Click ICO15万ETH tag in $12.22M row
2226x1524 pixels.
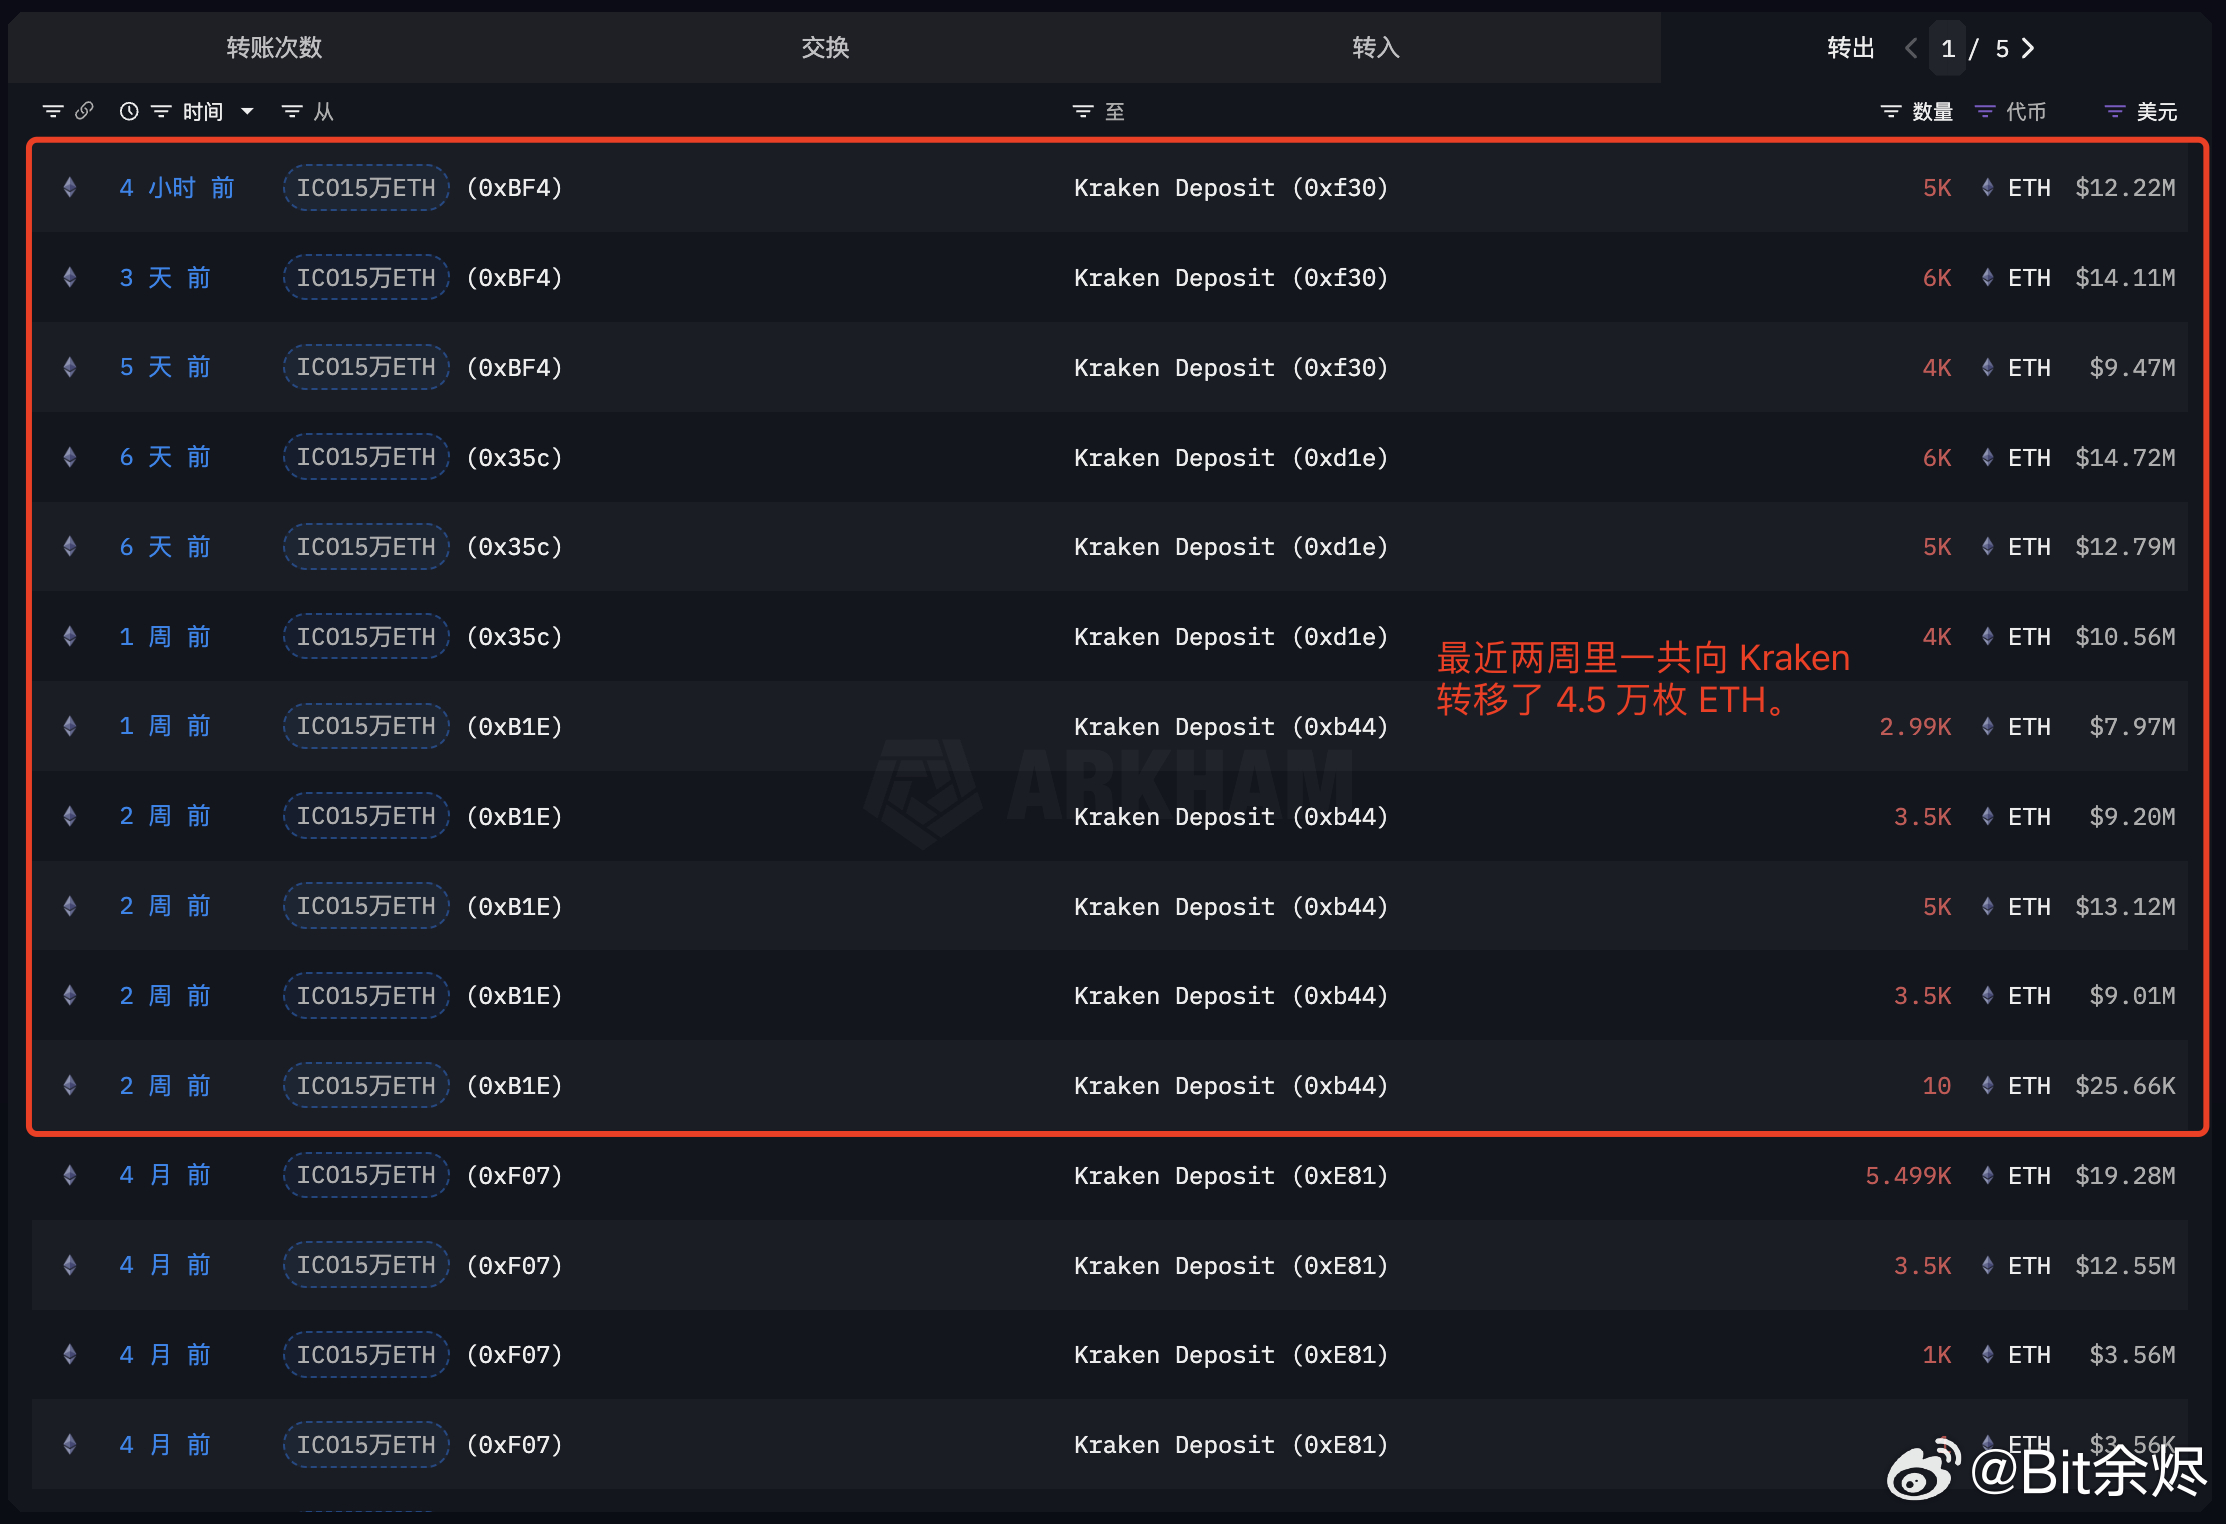click(366, 188)
